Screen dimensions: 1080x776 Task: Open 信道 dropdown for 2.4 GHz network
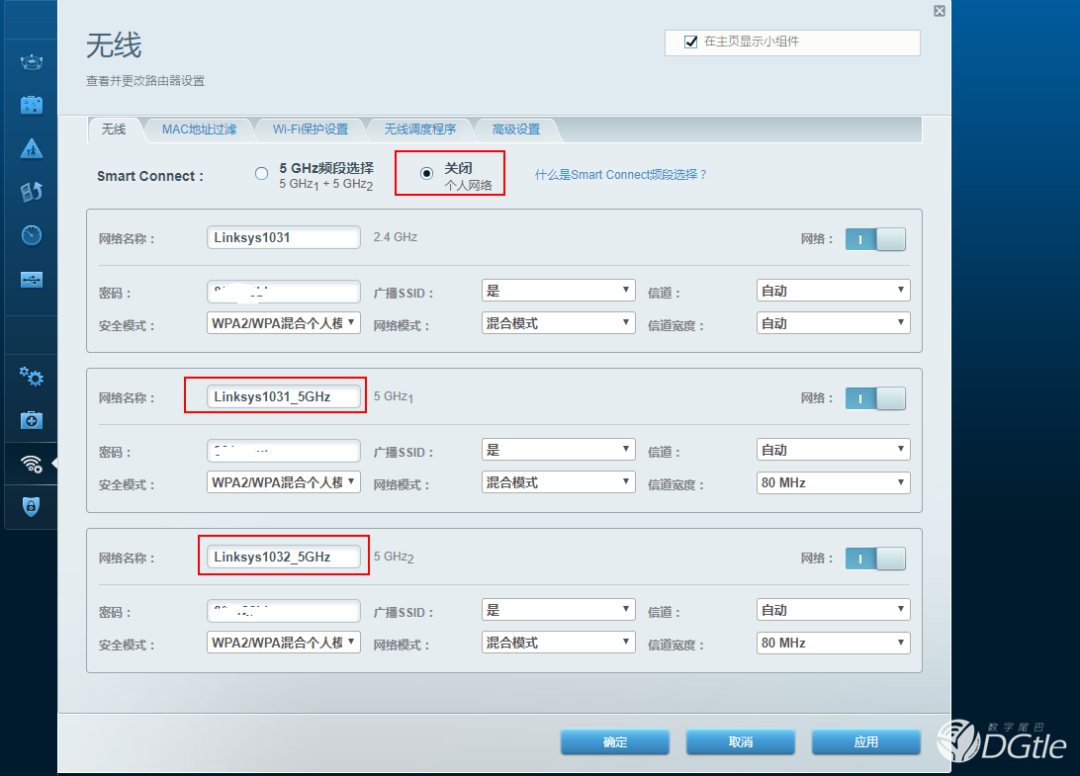tap(833, 290)
